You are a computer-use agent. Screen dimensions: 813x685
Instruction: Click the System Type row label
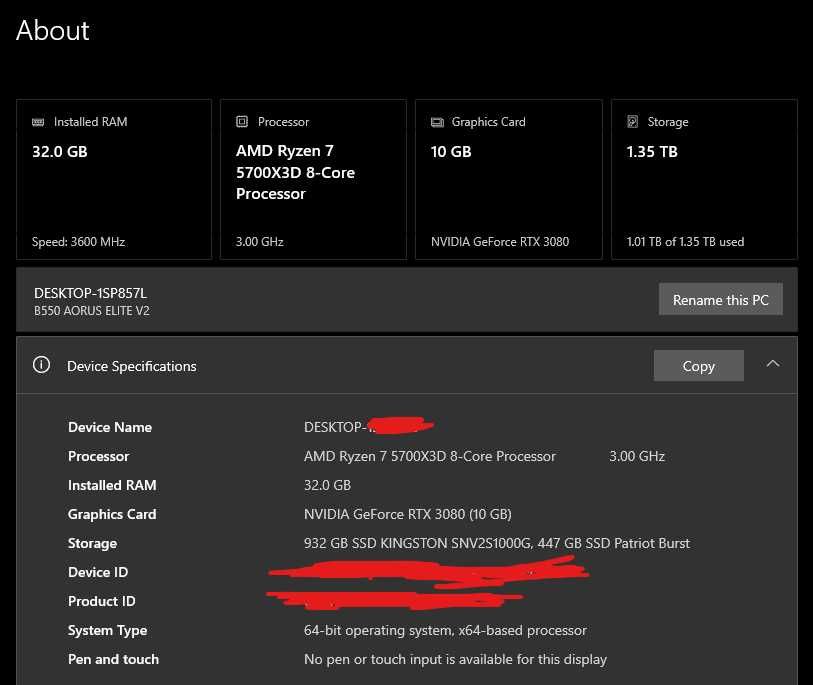(x=107, y=631)
